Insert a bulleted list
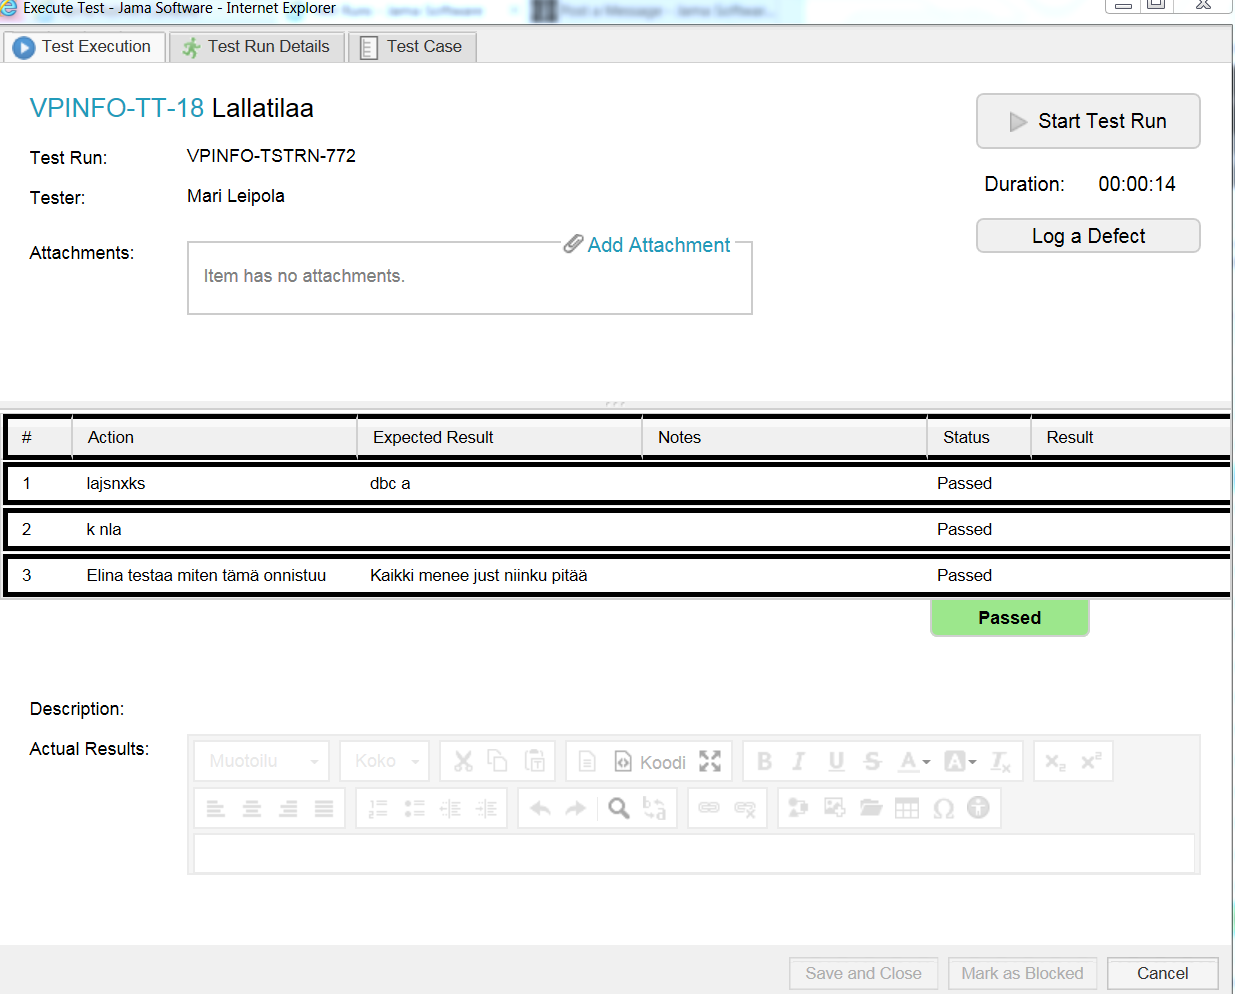Viewport: 1235px width, 994px height. [414, 808]
